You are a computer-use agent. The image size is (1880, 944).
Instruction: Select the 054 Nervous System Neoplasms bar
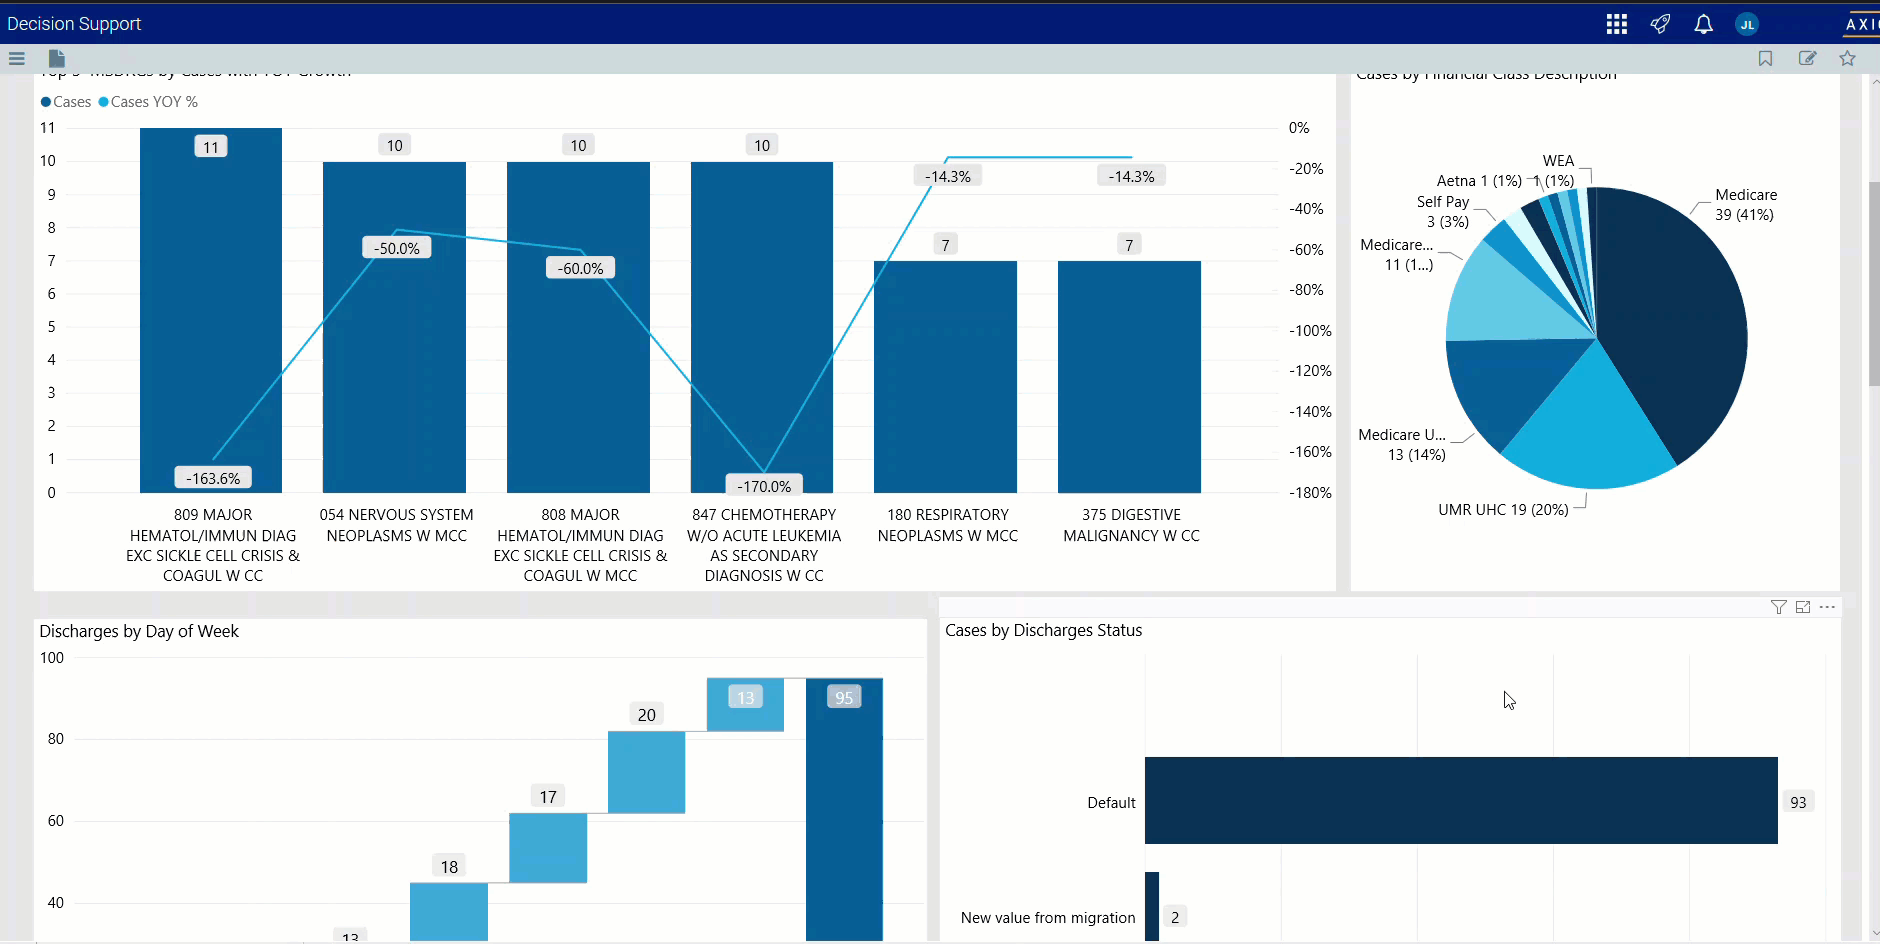[x=394, y=327]
